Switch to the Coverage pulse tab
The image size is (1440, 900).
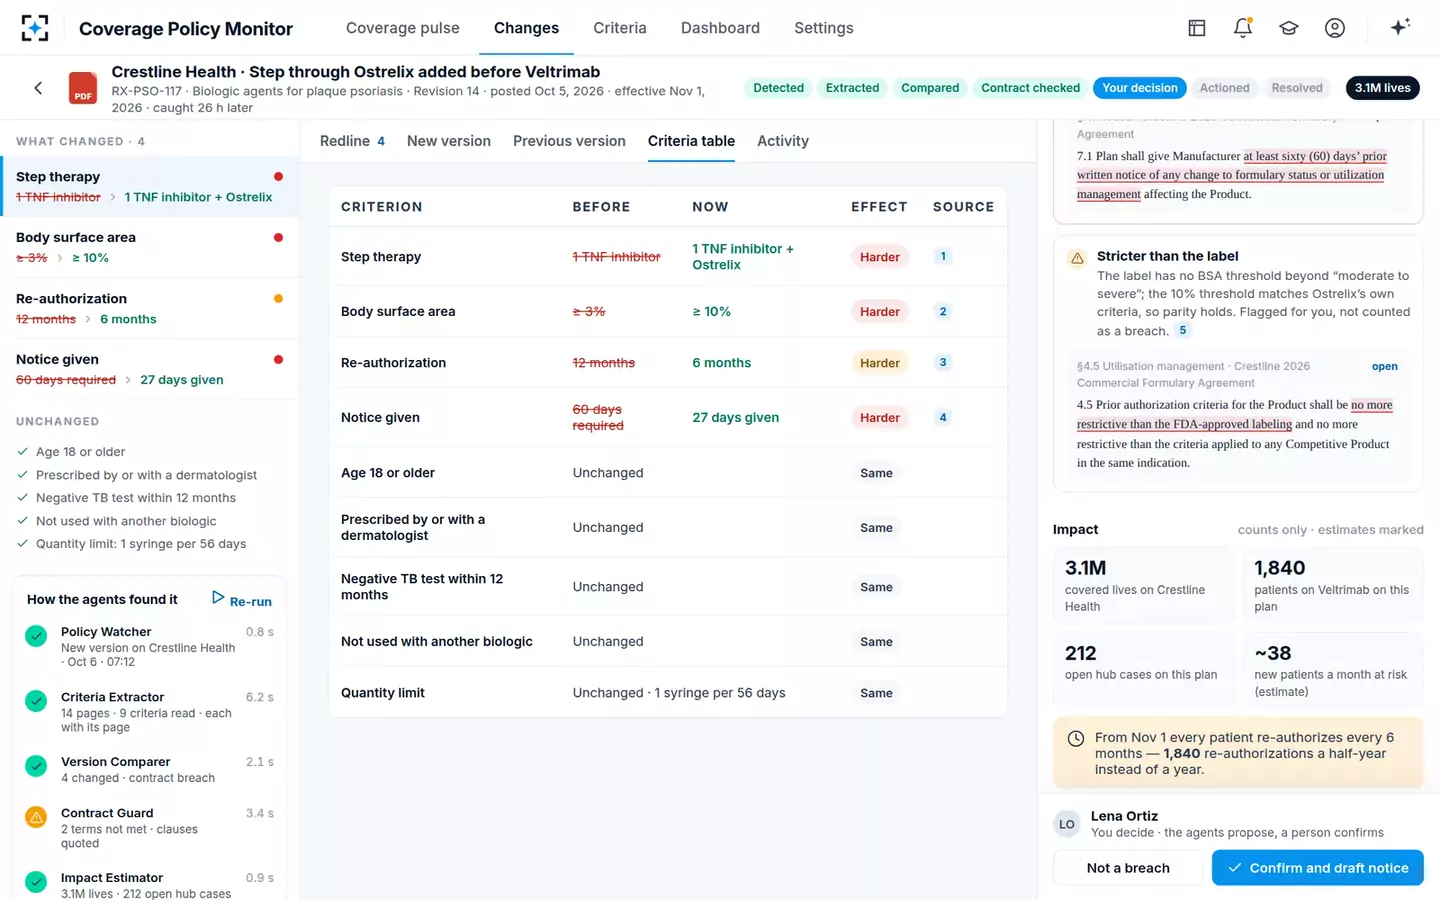coord(403,28)
